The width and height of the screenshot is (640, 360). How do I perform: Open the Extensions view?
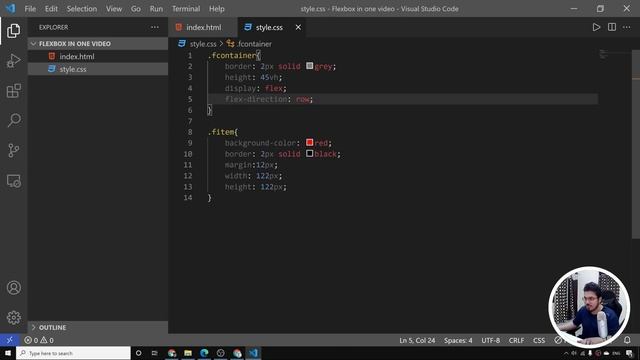(13, 91)
